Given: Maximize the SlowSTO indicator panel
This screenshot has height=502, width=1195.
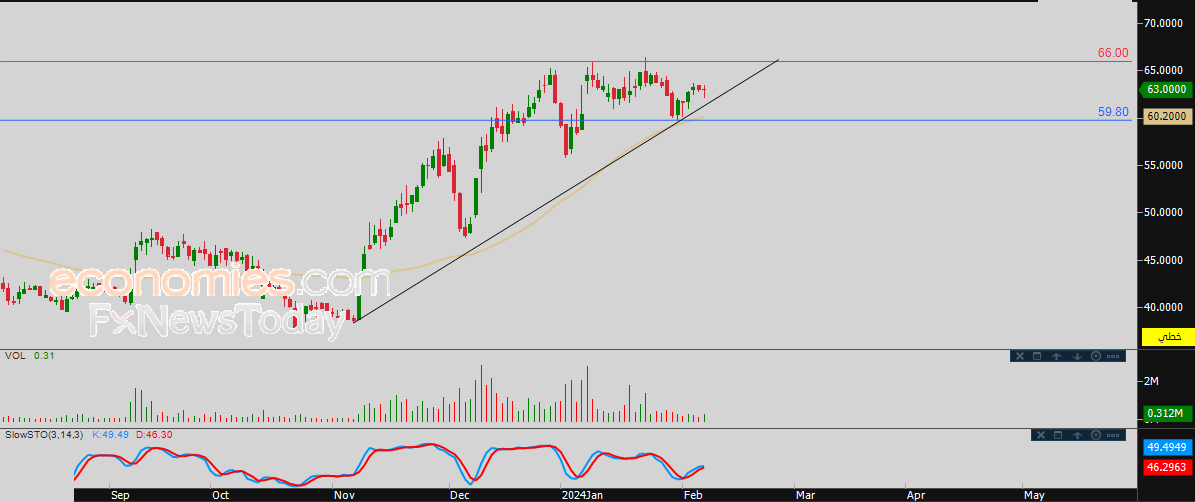Looking at the screenshot, I should coord(1057,435).
